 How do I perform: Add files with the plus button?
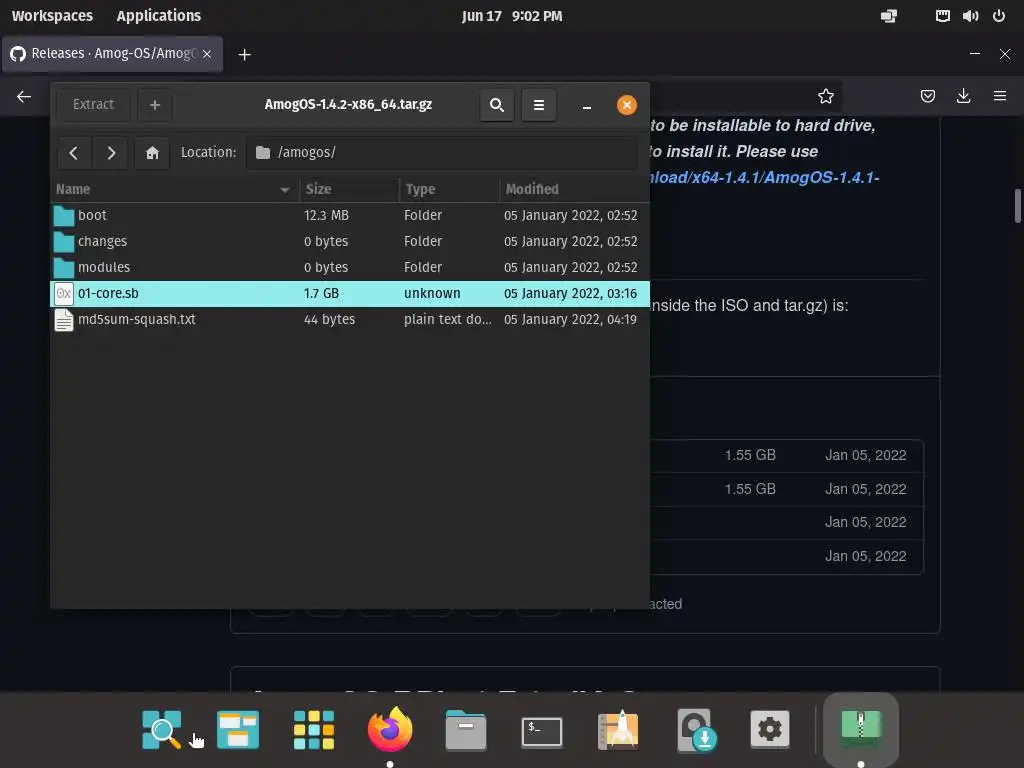point(155,104)
